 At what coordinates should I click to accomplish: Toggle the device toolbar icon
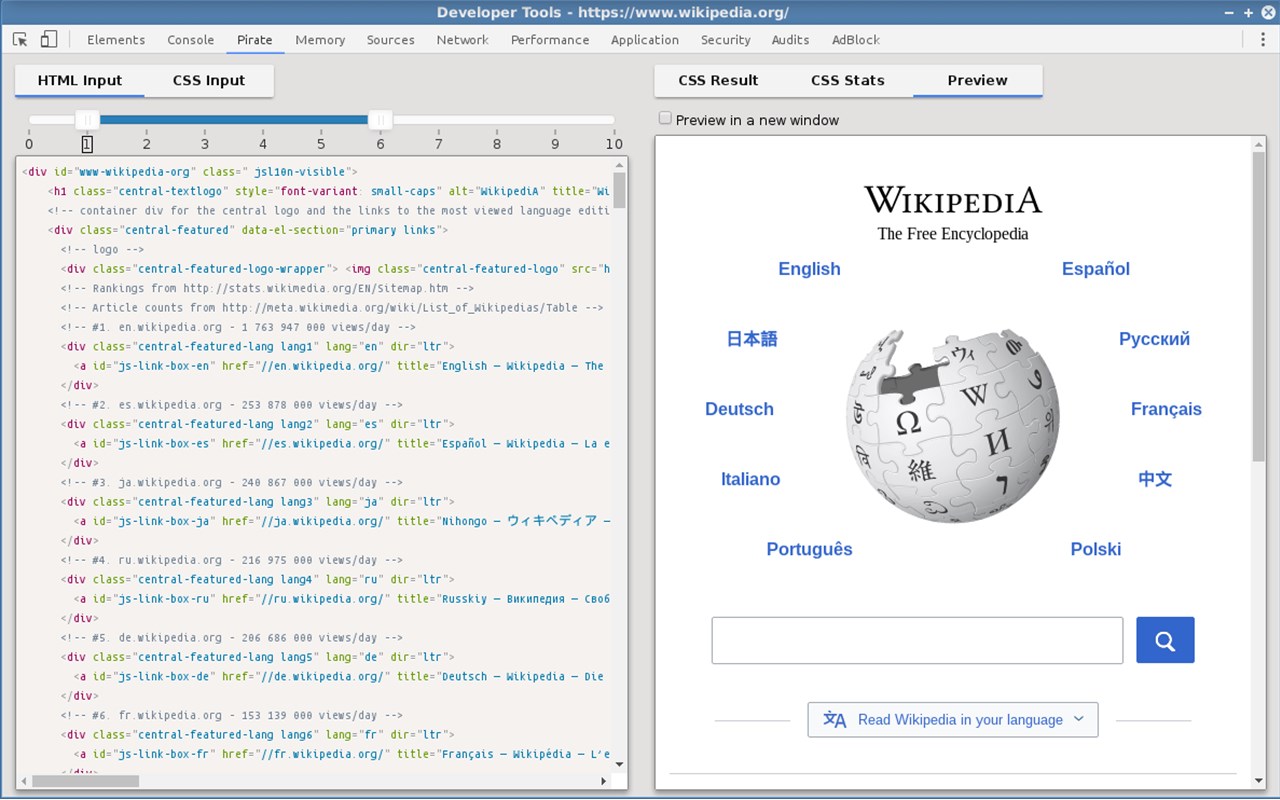click(49, 40)
